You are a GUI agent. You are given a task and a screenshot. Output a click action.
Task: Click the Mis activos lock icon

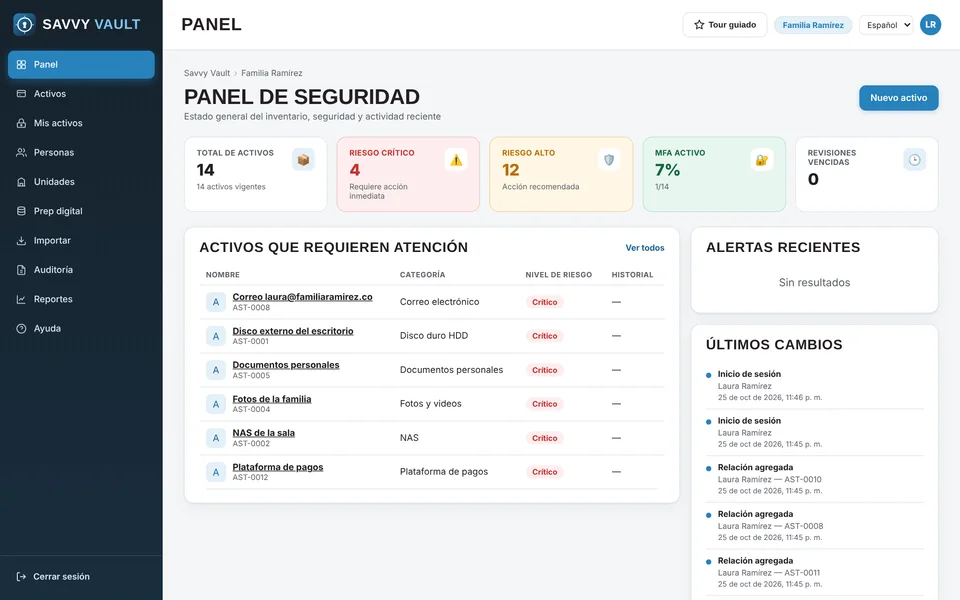[x=21, y=123]
